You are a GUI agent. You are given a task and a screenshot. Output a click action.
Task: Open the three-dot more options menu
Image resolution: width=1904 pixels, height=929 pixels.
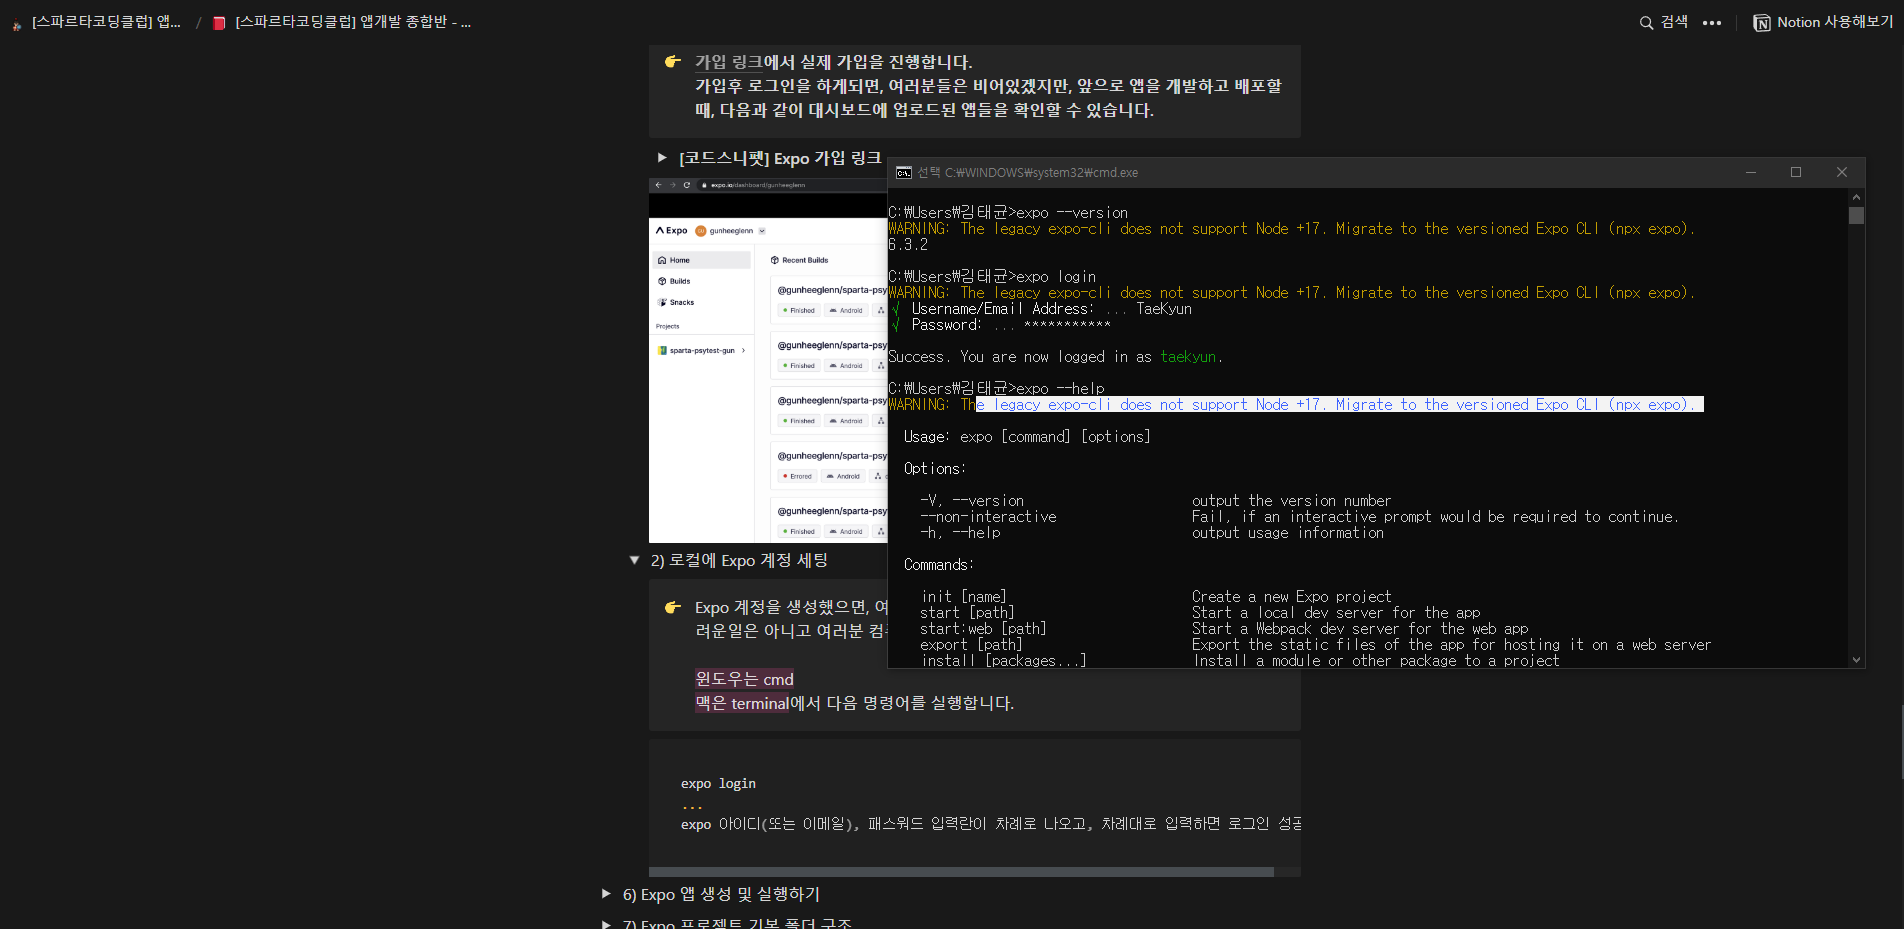click(1712, 23)
